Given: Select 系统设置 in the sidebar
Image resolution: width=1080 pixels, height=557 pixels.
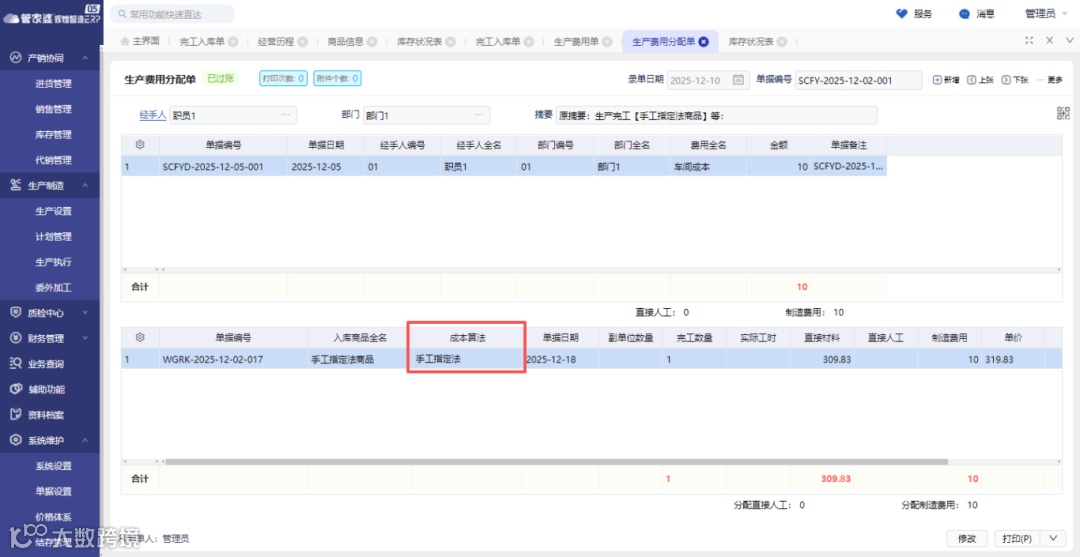Looking at the screenshot, I should [54, 466].
